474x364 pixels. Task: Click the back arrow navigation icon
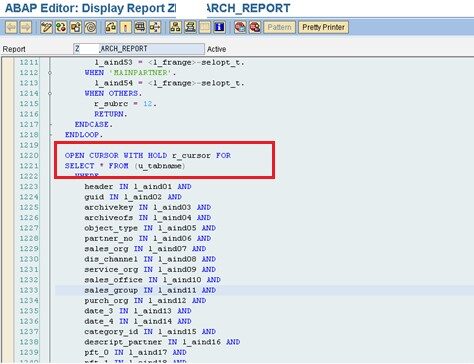click(x=11, y=27)
